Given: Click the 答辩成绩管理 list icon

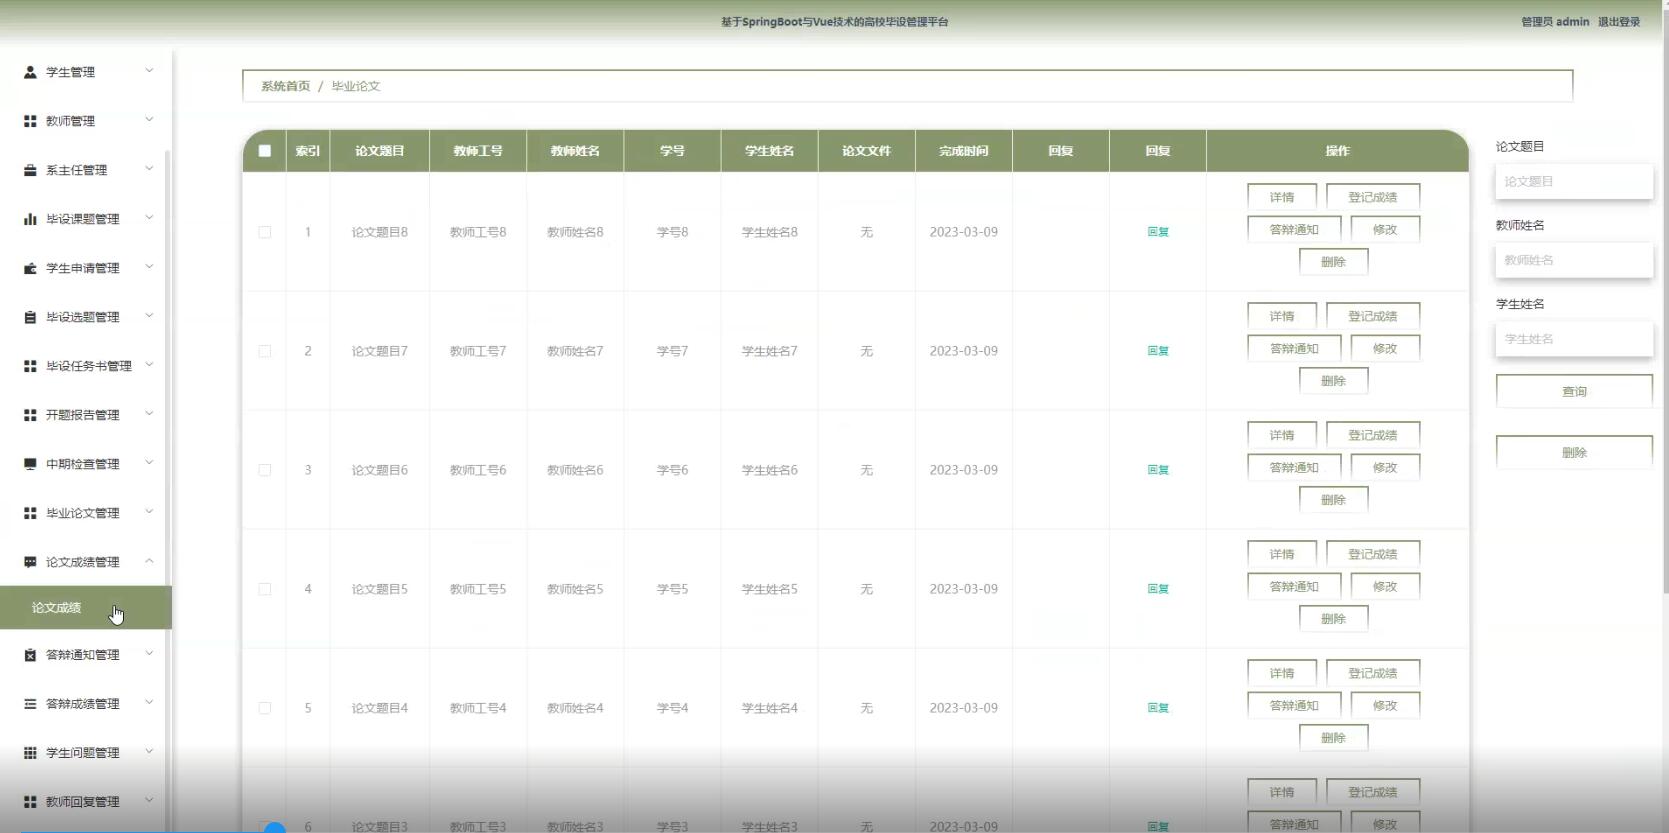Looking at the screenshot, I should pyautogui.click(x=30, y=704).
